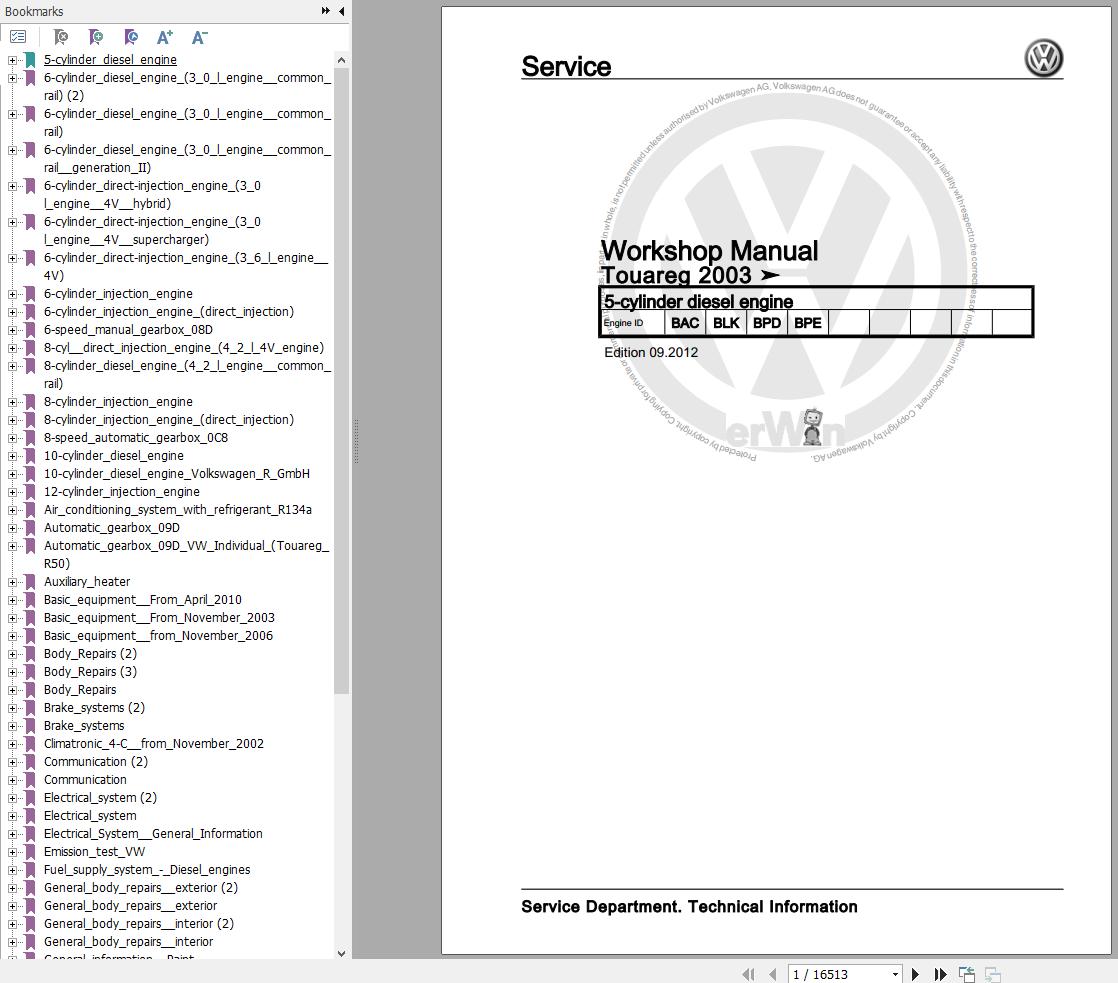Jump to the last page
This screenshot has height=983, width=1118.
point(940,974)
